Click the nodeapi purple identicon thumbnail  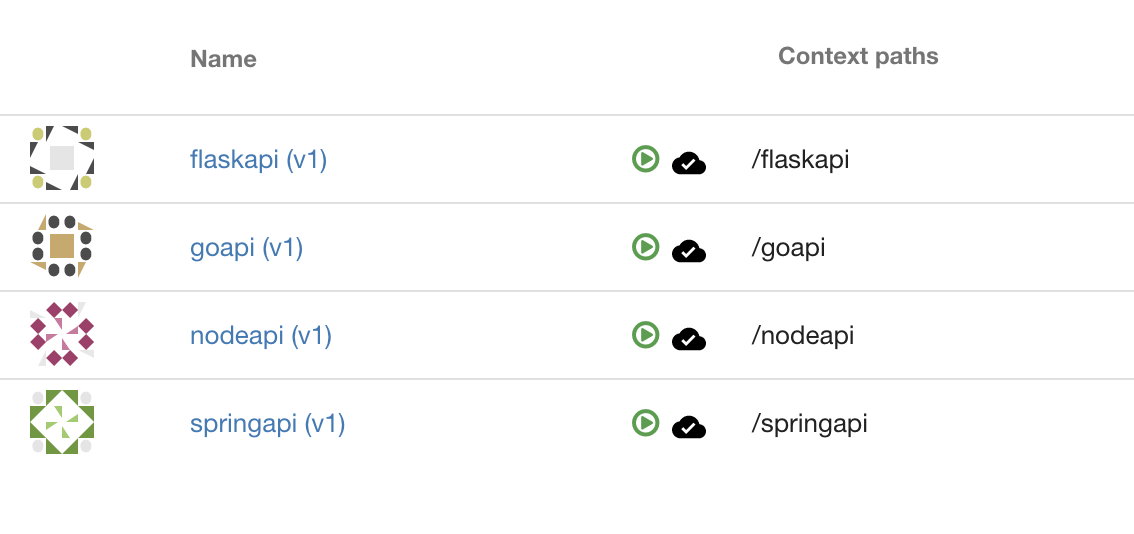click(x=62, y=334)
